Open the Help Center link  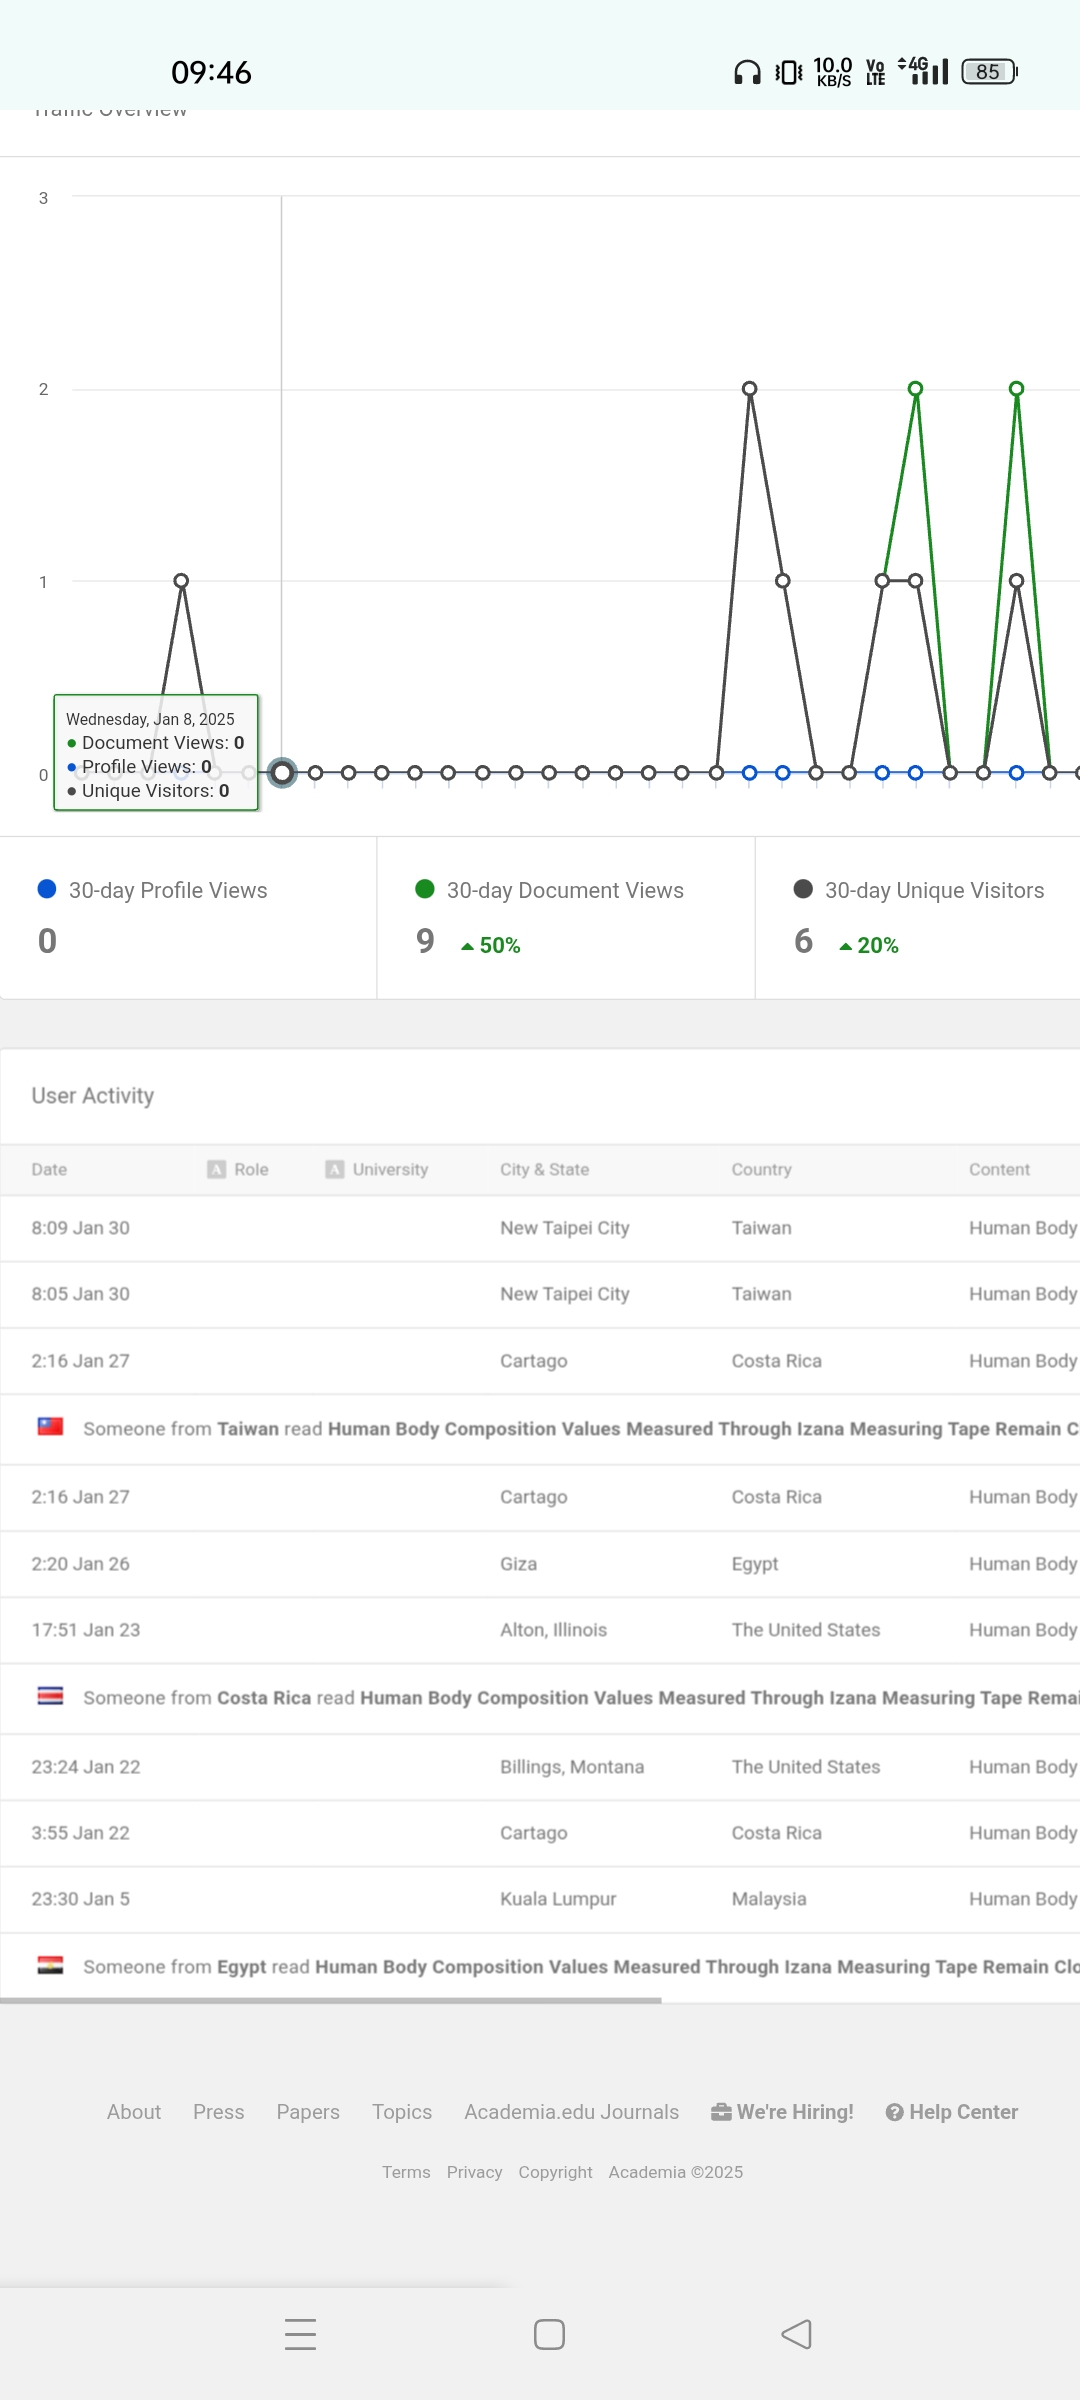952,2112
